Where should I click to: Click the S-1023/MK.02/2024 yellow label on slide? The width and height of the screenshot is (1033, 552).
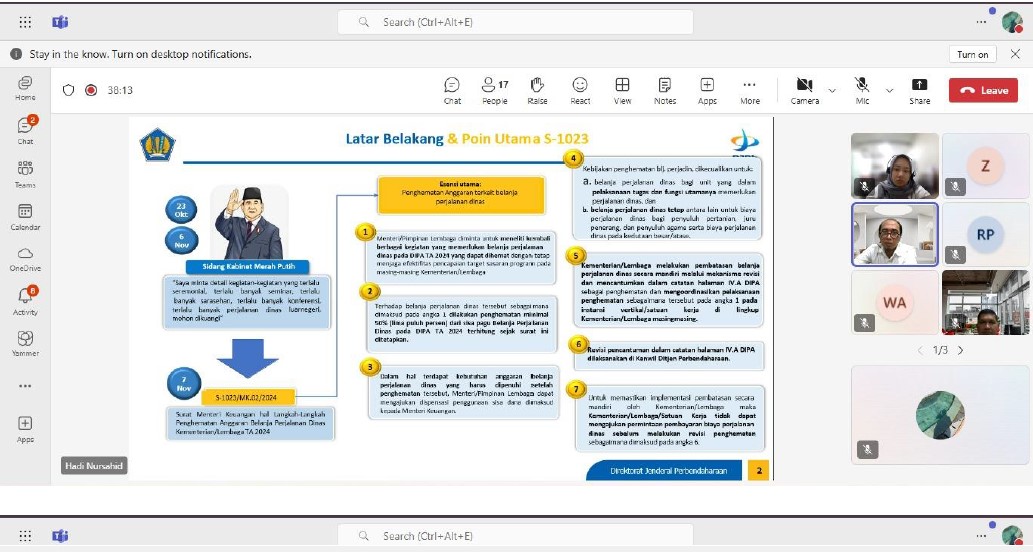point(248,397)
